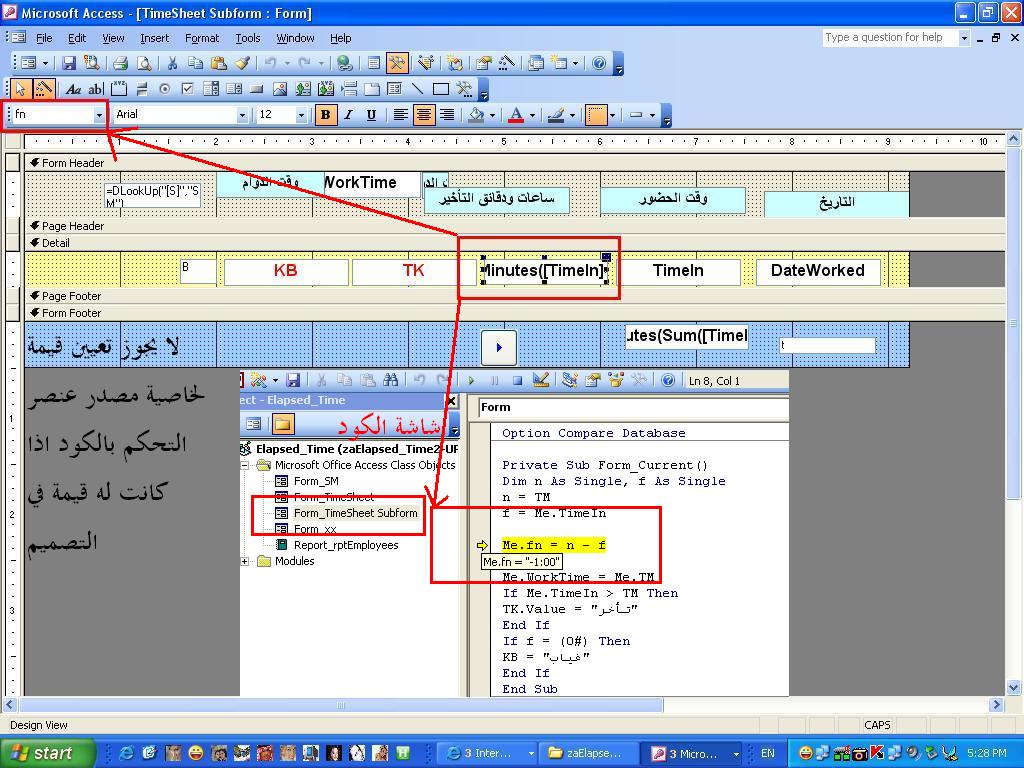1024x768 pixels.
Task: Click the next-record arrow button in the form footer
Action: coord(499,347)
